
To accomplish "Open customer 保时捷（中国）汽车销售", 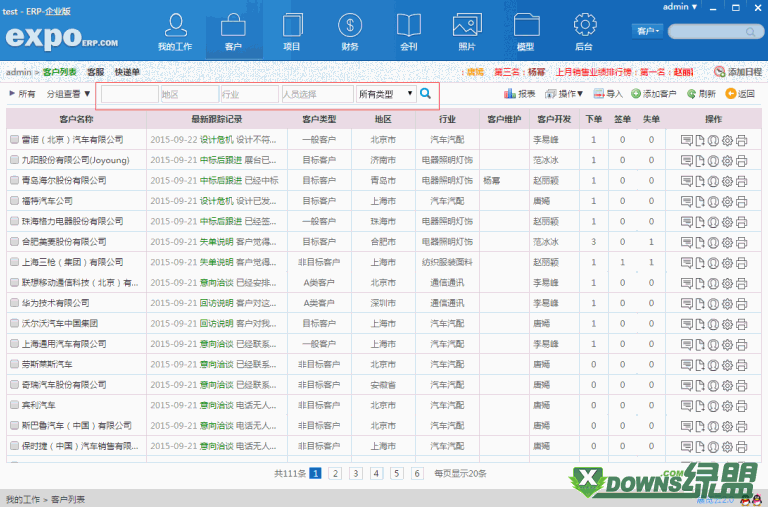I will pyautogui.click(x=80, y=446).
